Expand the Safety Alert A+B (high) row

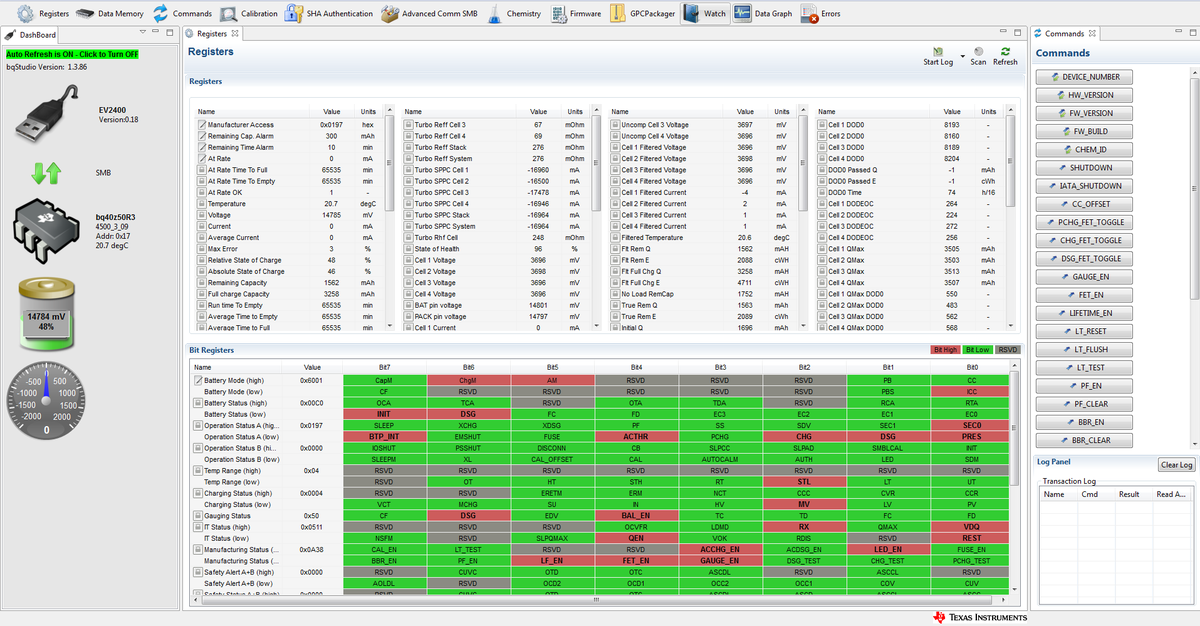click(198, 572)
